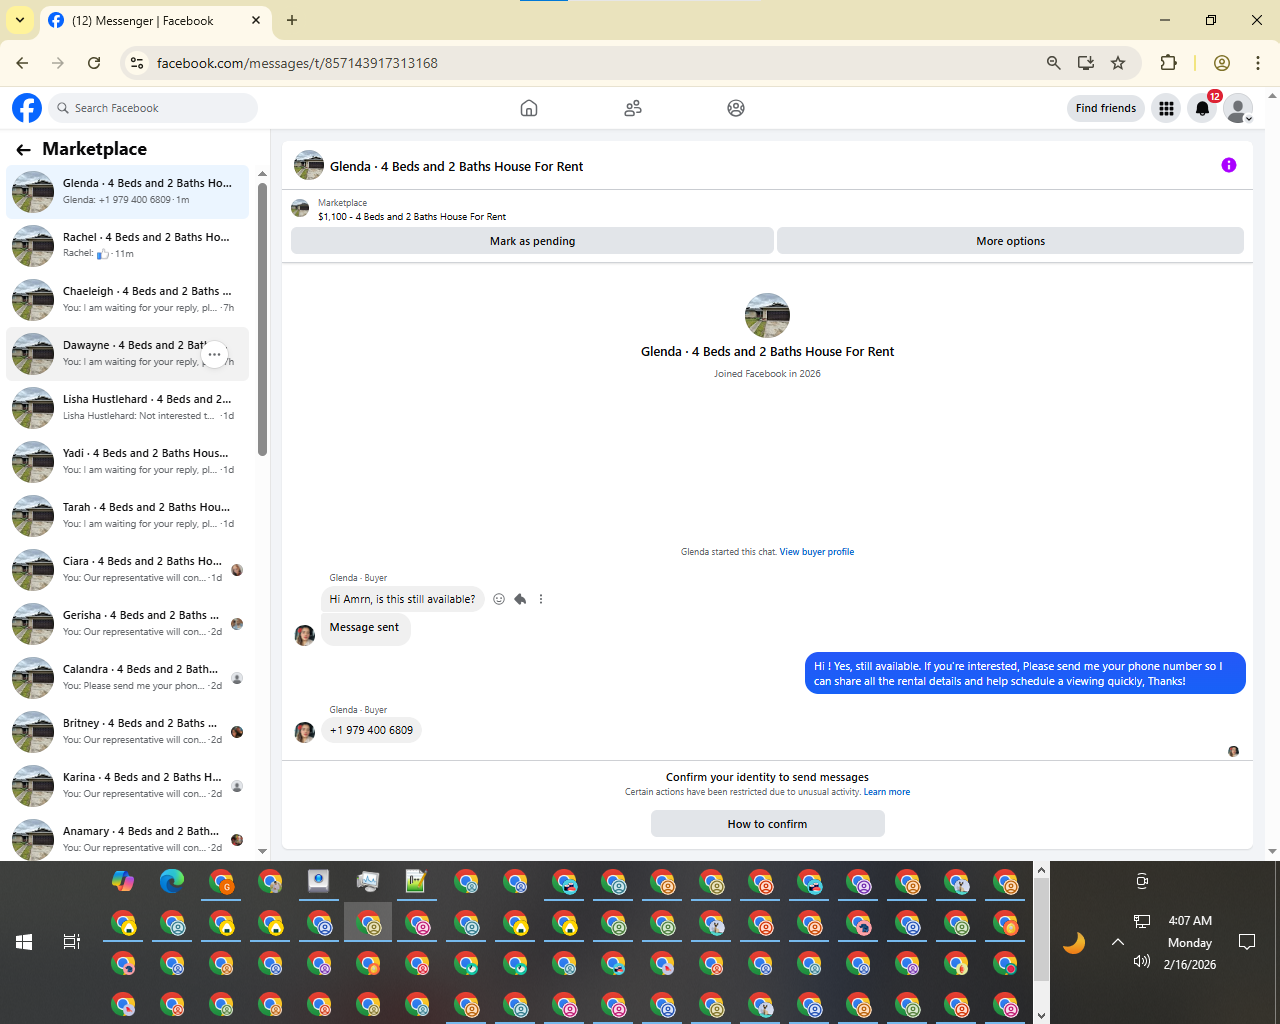
Task: Open Chrome three-dot menu
Action: [x=1258, y=63]
